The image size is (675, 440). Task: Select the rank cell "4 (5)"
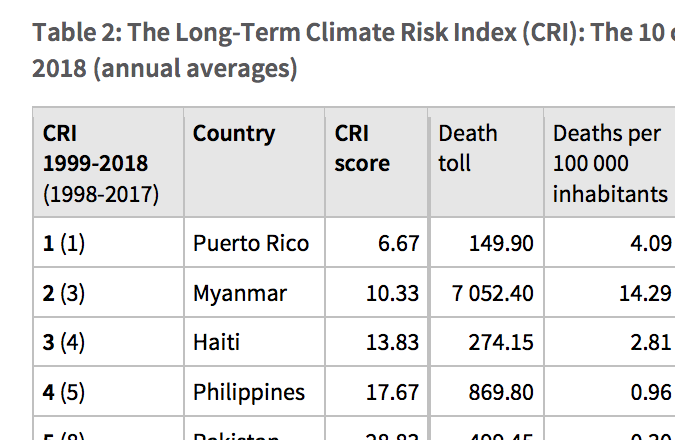pos(64,393)
